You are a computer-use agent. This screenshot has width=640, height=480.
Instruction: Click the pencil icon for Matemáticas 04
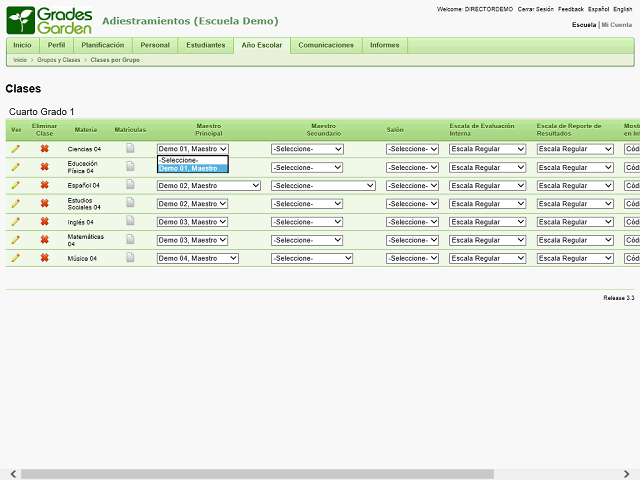(x=16, y=240)
